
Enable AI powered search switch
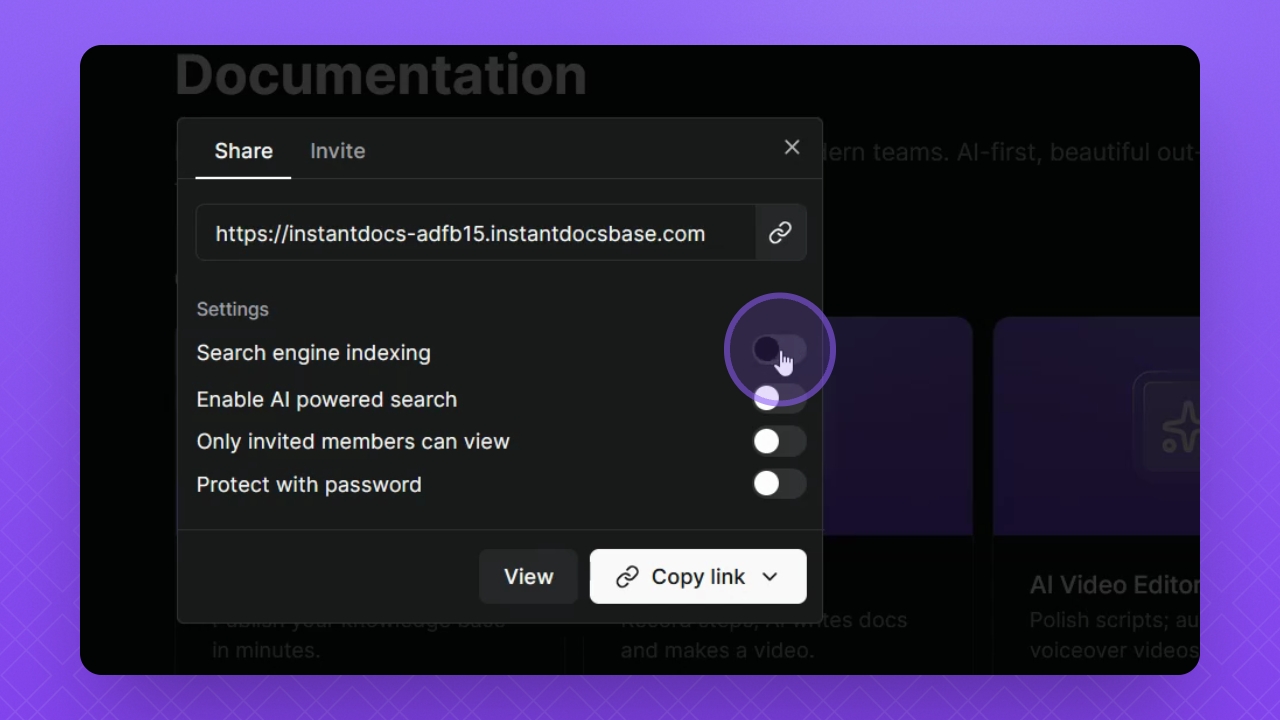coord(779,399)
